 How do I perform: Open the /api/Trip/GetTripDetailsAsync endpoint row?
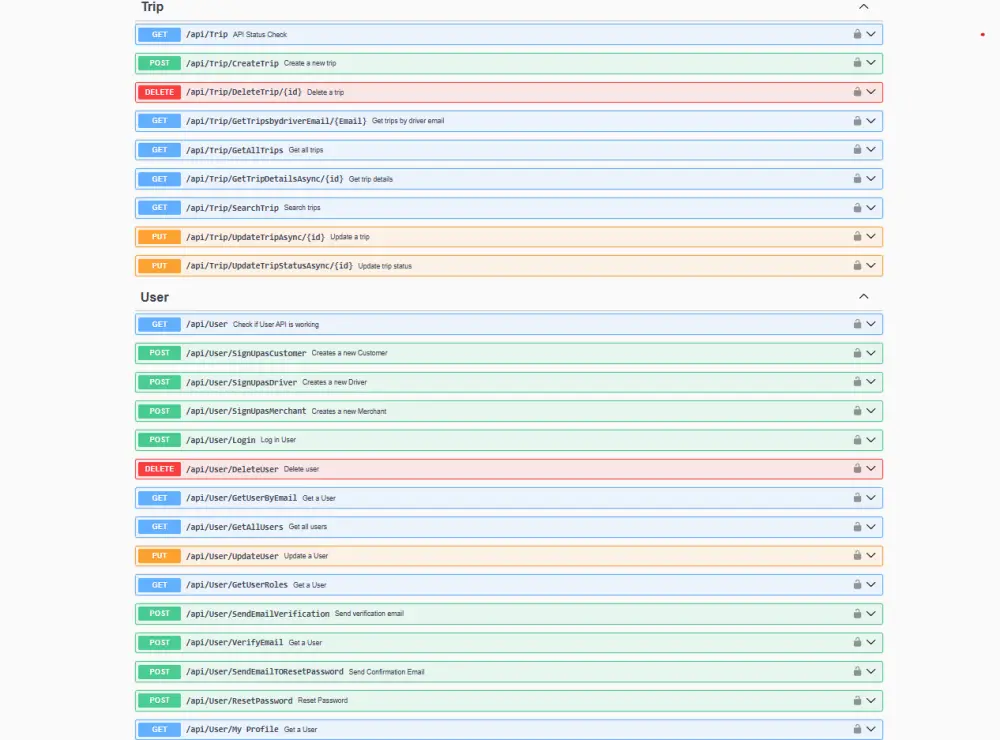500,178
